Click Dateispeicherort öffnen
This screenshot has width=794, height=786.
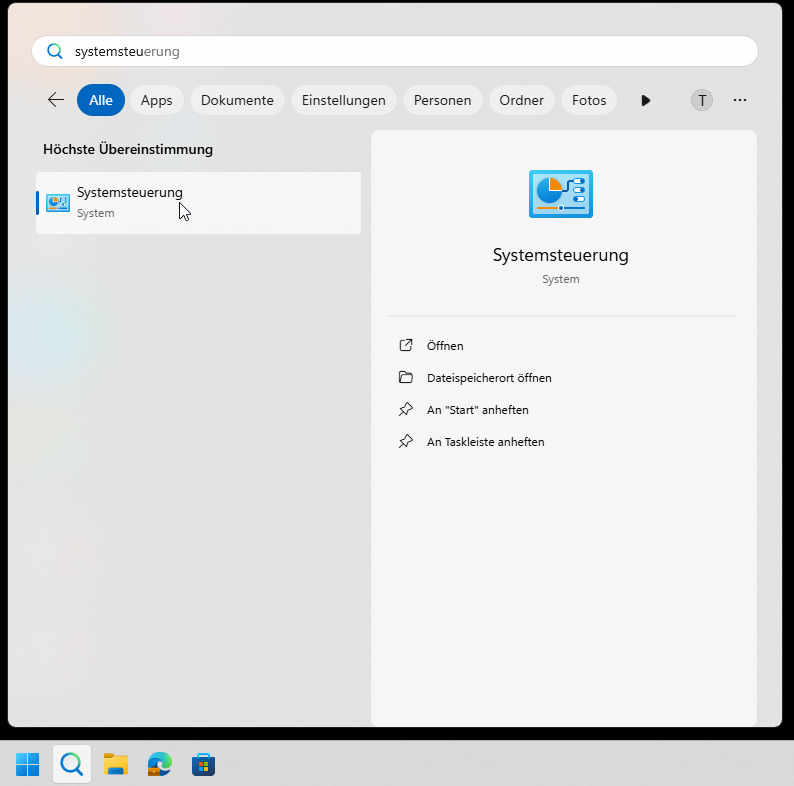(x=489, y=378)
